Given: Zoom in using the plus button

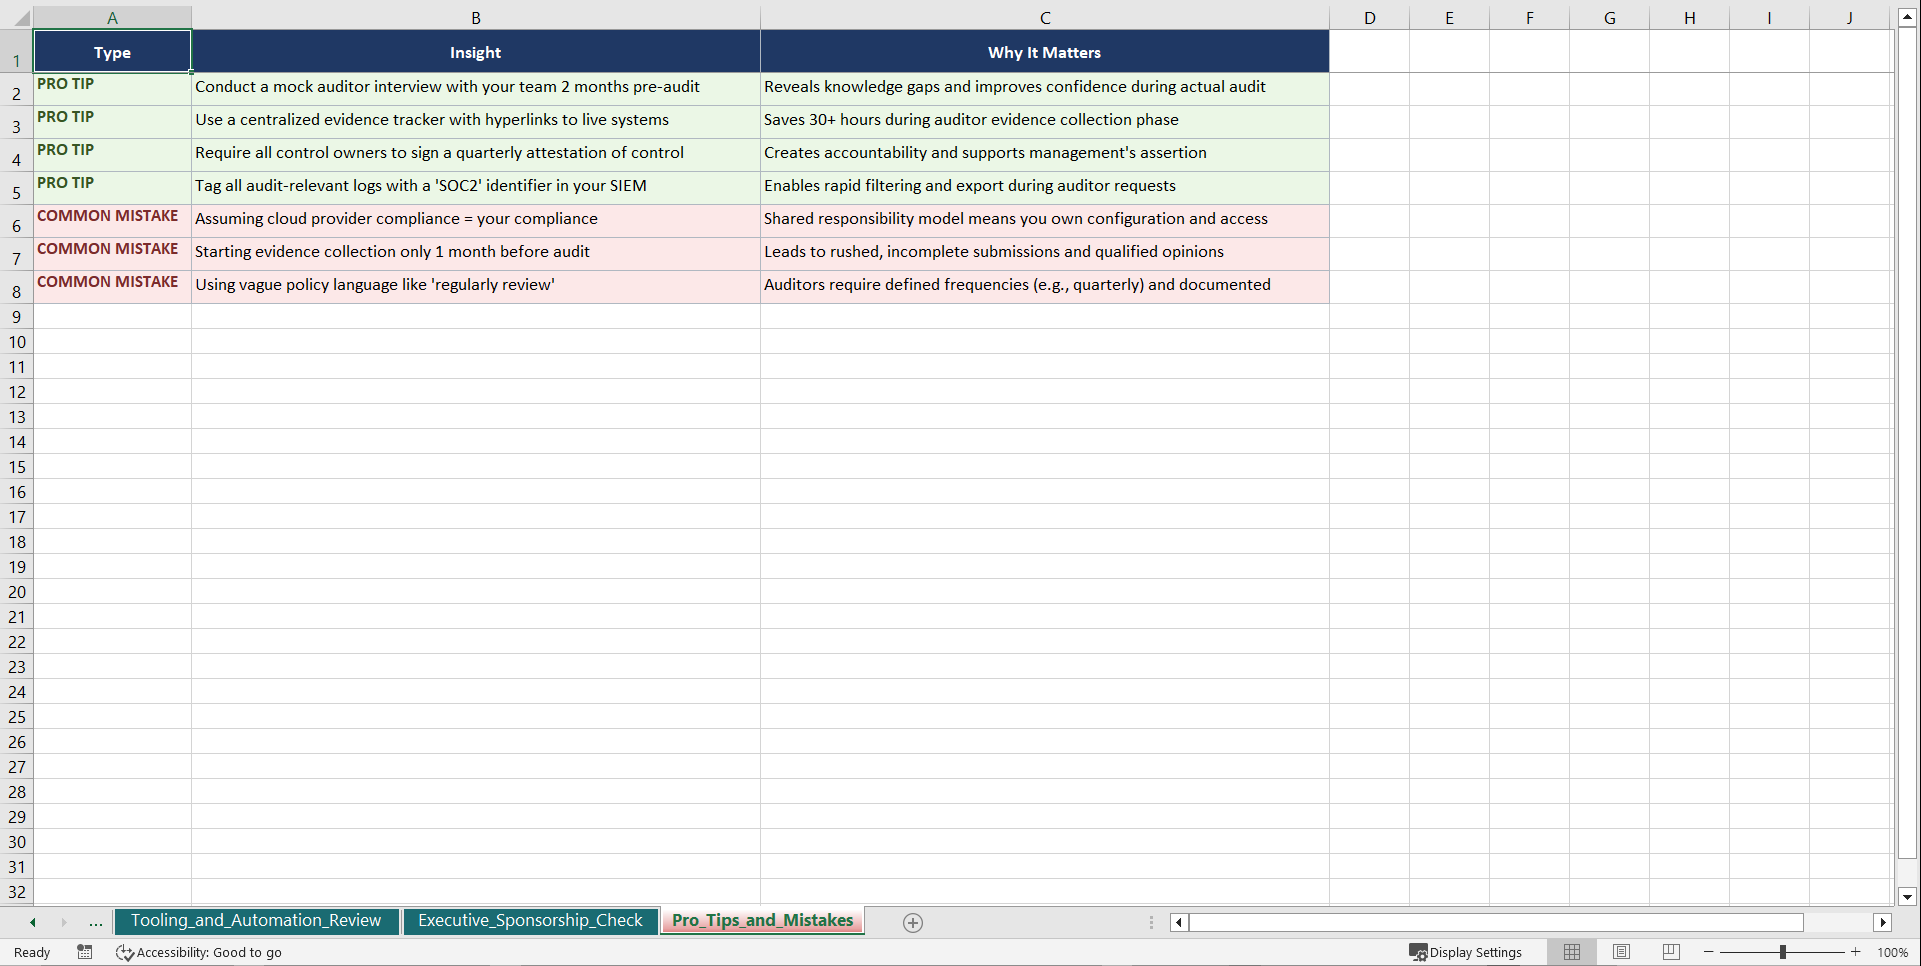Looking at the screenshot, I should [1855, 952].
